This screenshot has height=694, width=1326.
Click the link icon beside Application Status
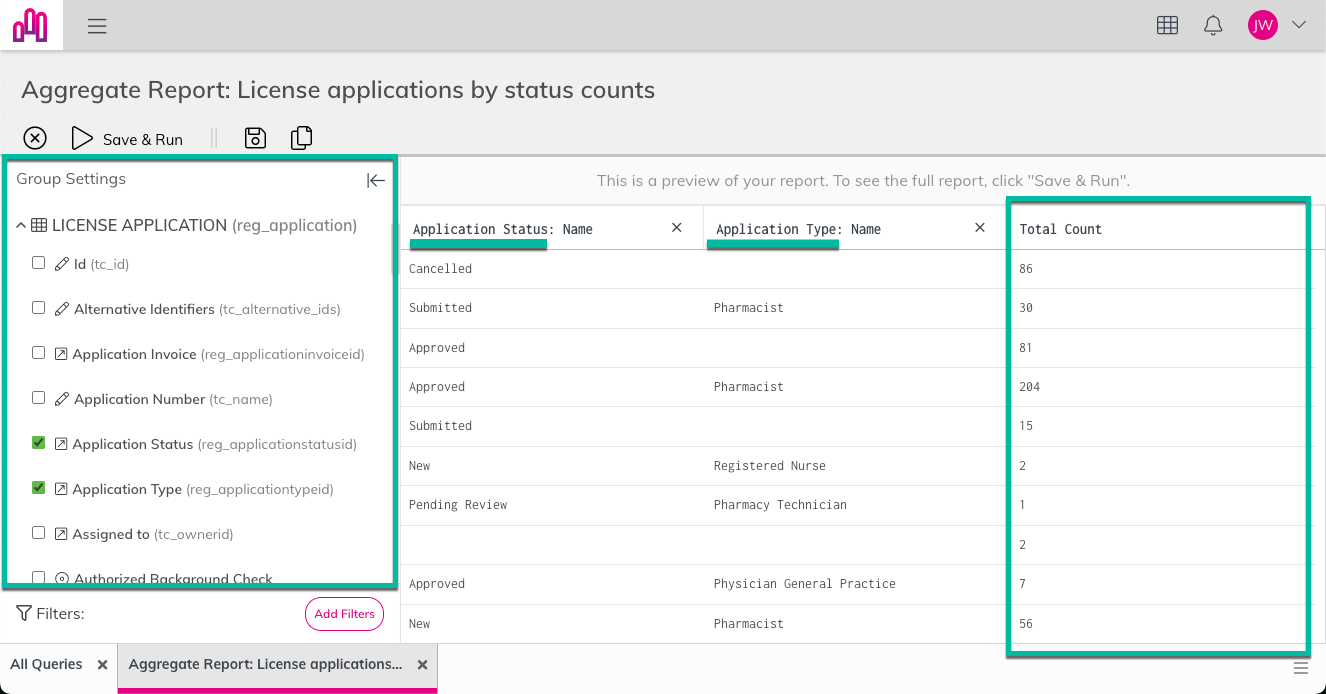[61, 444]
